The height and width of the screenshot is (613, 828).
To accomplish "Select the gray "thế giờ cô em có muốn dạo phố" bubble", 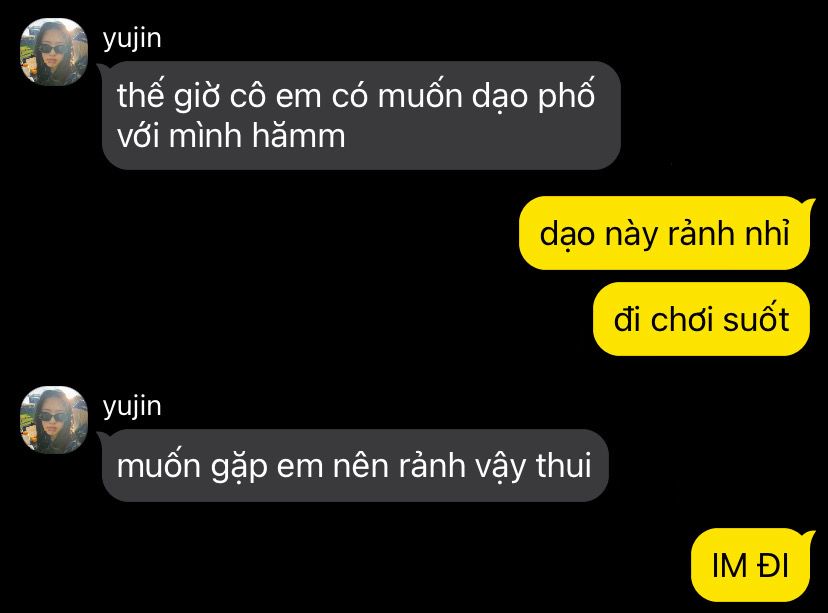I will (x=361, y=115).
